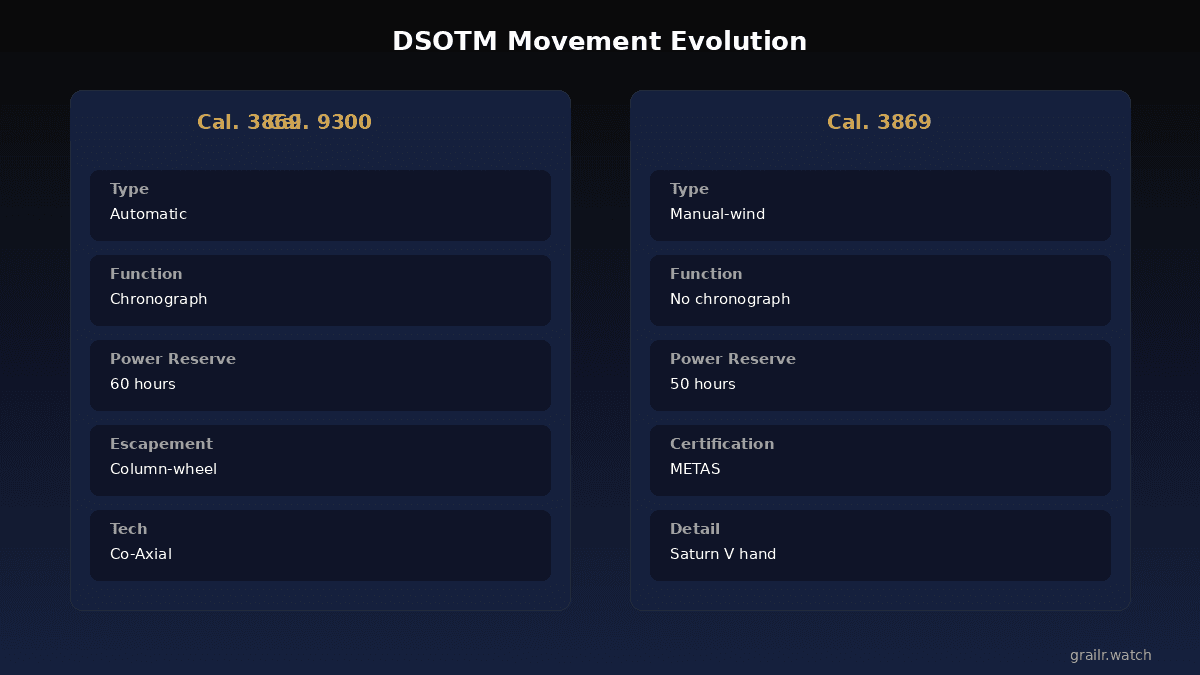Viewport: 1200px width, 675px height.
Task: Select the "50 hours" power reserve value
Action: pyautogui.click(x=703, y=384)
